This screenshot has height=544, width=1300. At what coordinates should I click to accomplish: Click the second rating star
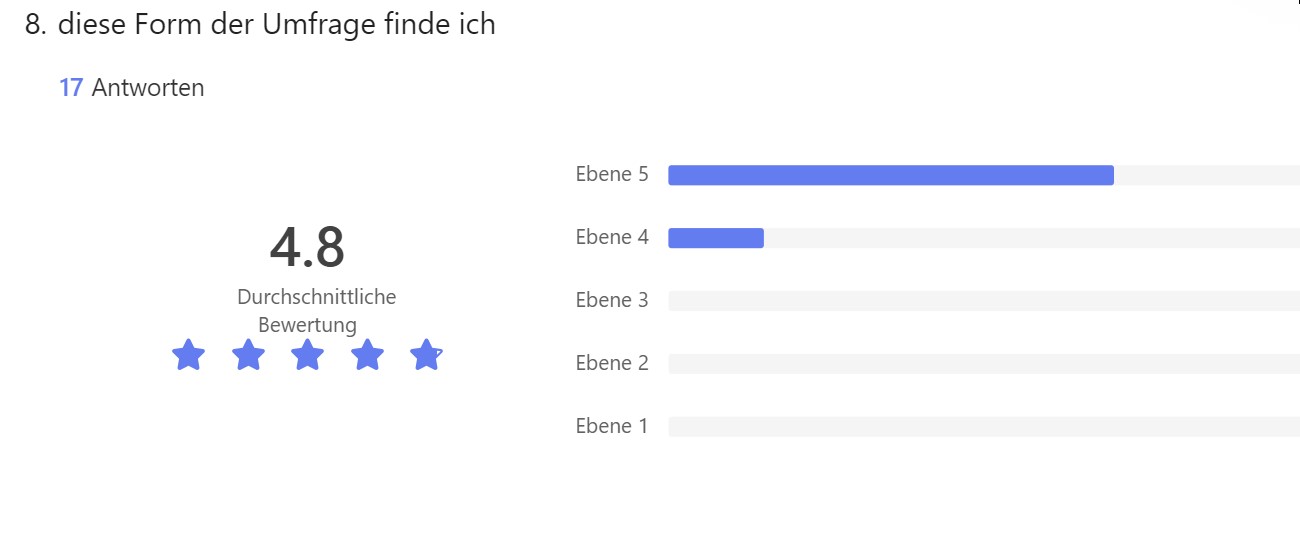(248, 355)
